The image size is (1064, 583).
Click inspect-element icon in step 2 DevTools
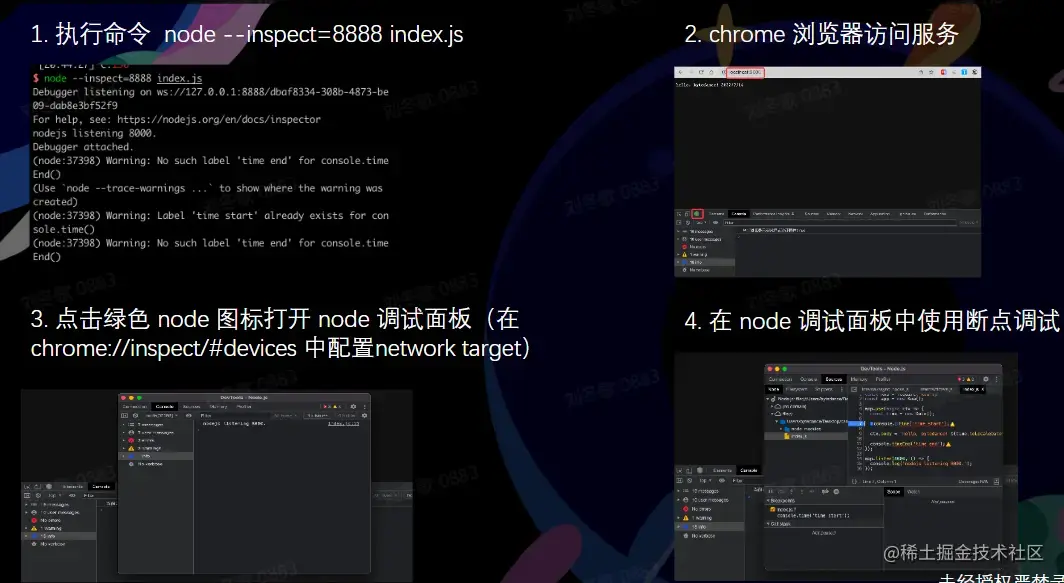tap(679, 214)
